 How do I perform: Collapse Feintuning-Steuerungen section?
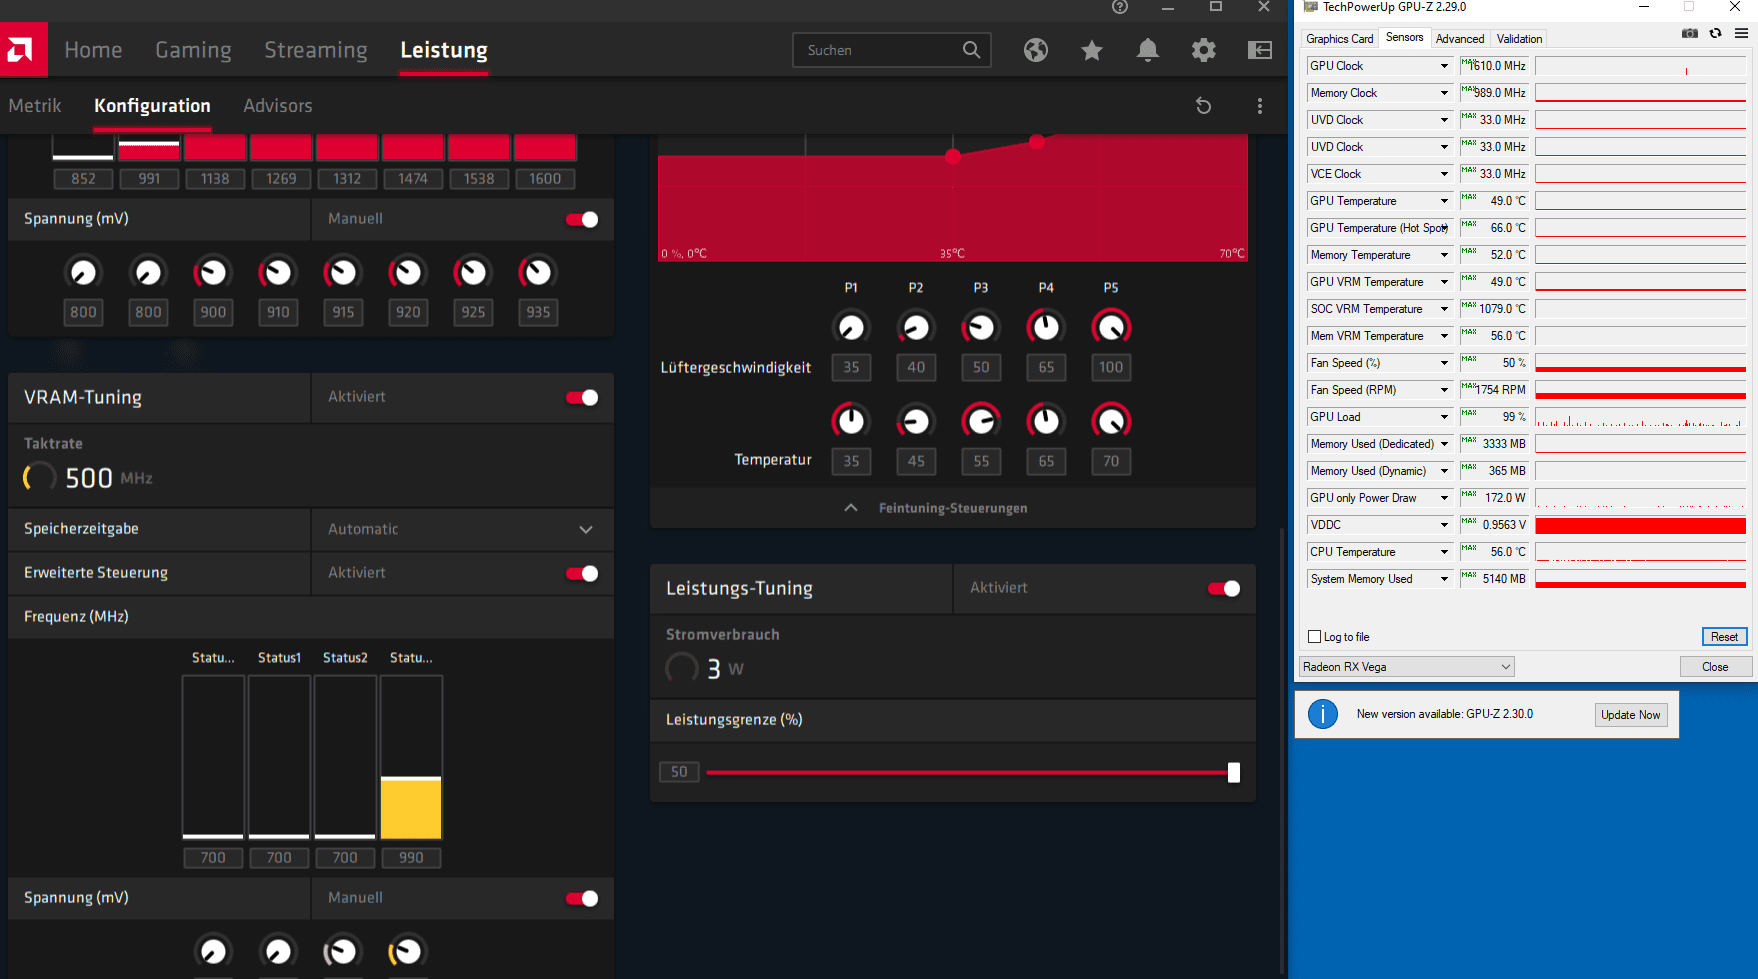(x=953, y=508)
